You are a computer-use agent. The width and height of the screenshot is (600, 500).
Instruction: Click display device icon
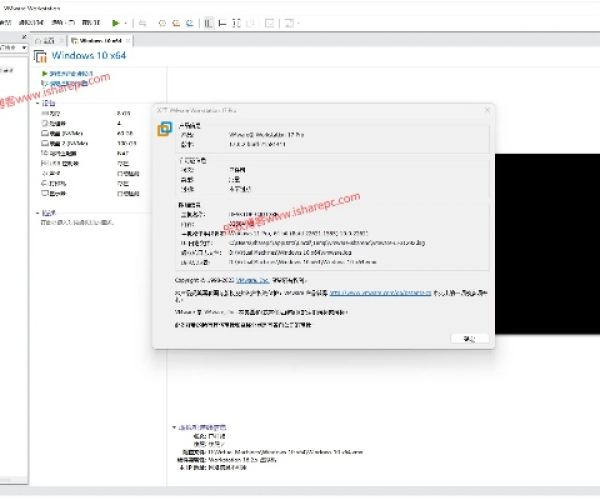tap(45, 193)
